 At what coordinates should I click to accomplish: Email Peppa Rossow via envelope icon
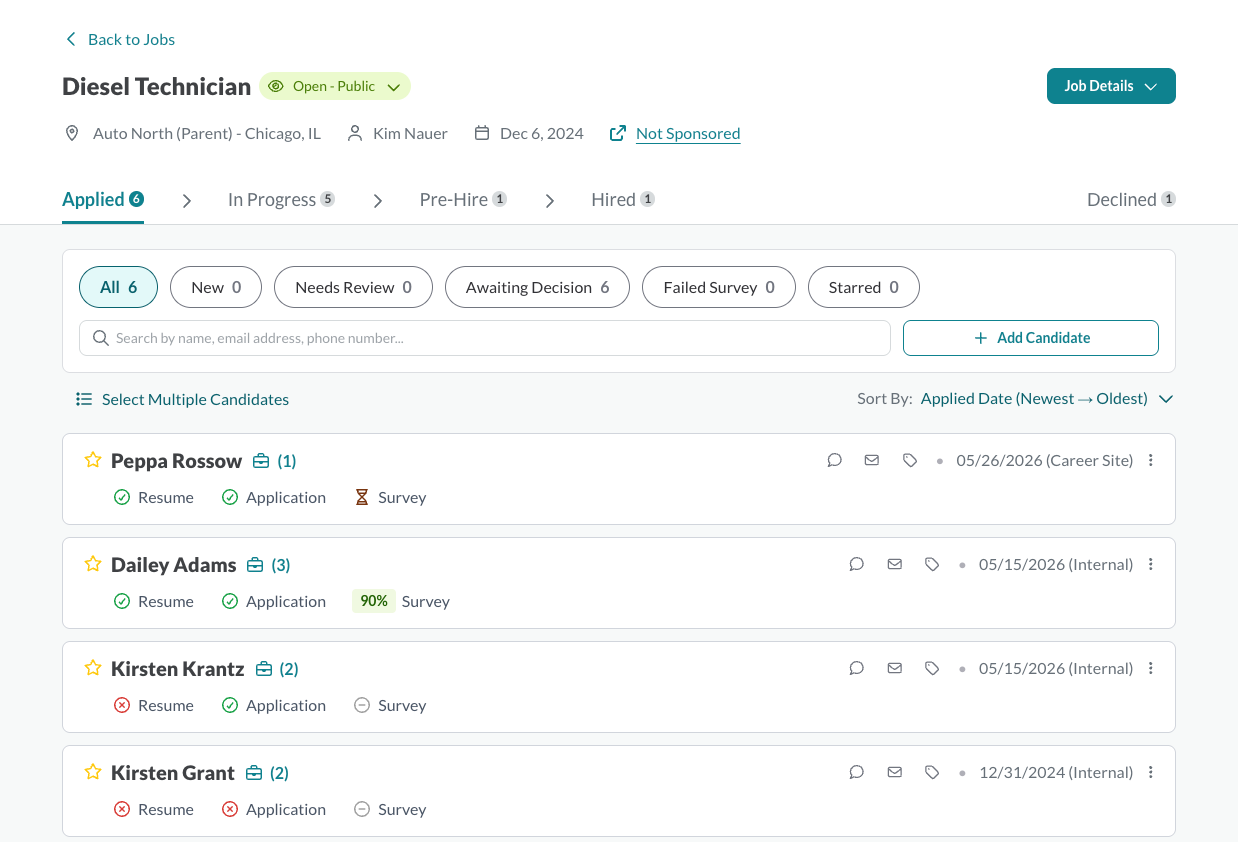tap(872, 460)
